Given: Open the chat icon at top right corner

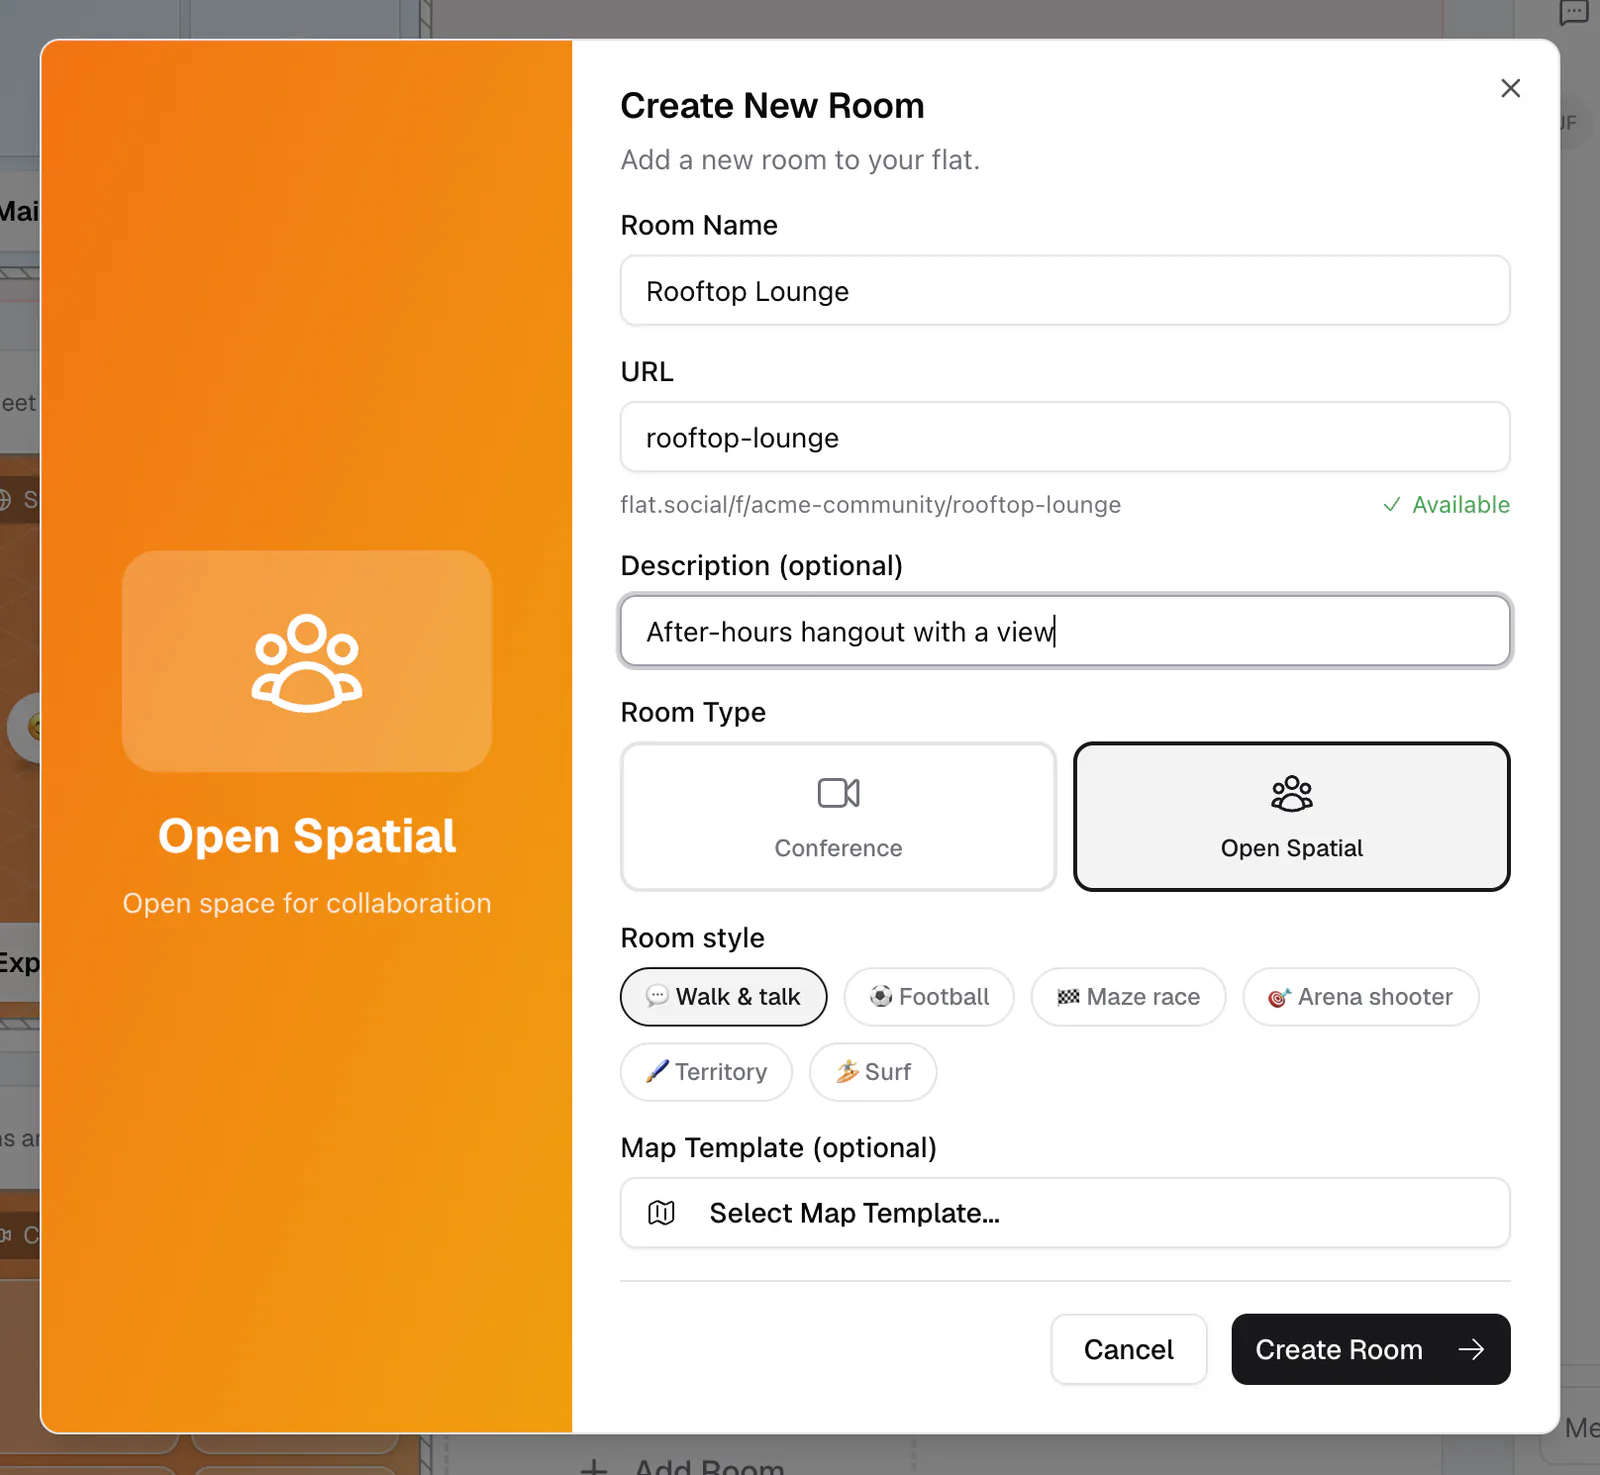Looking at the screenshot, I should tap(1574, 12).
